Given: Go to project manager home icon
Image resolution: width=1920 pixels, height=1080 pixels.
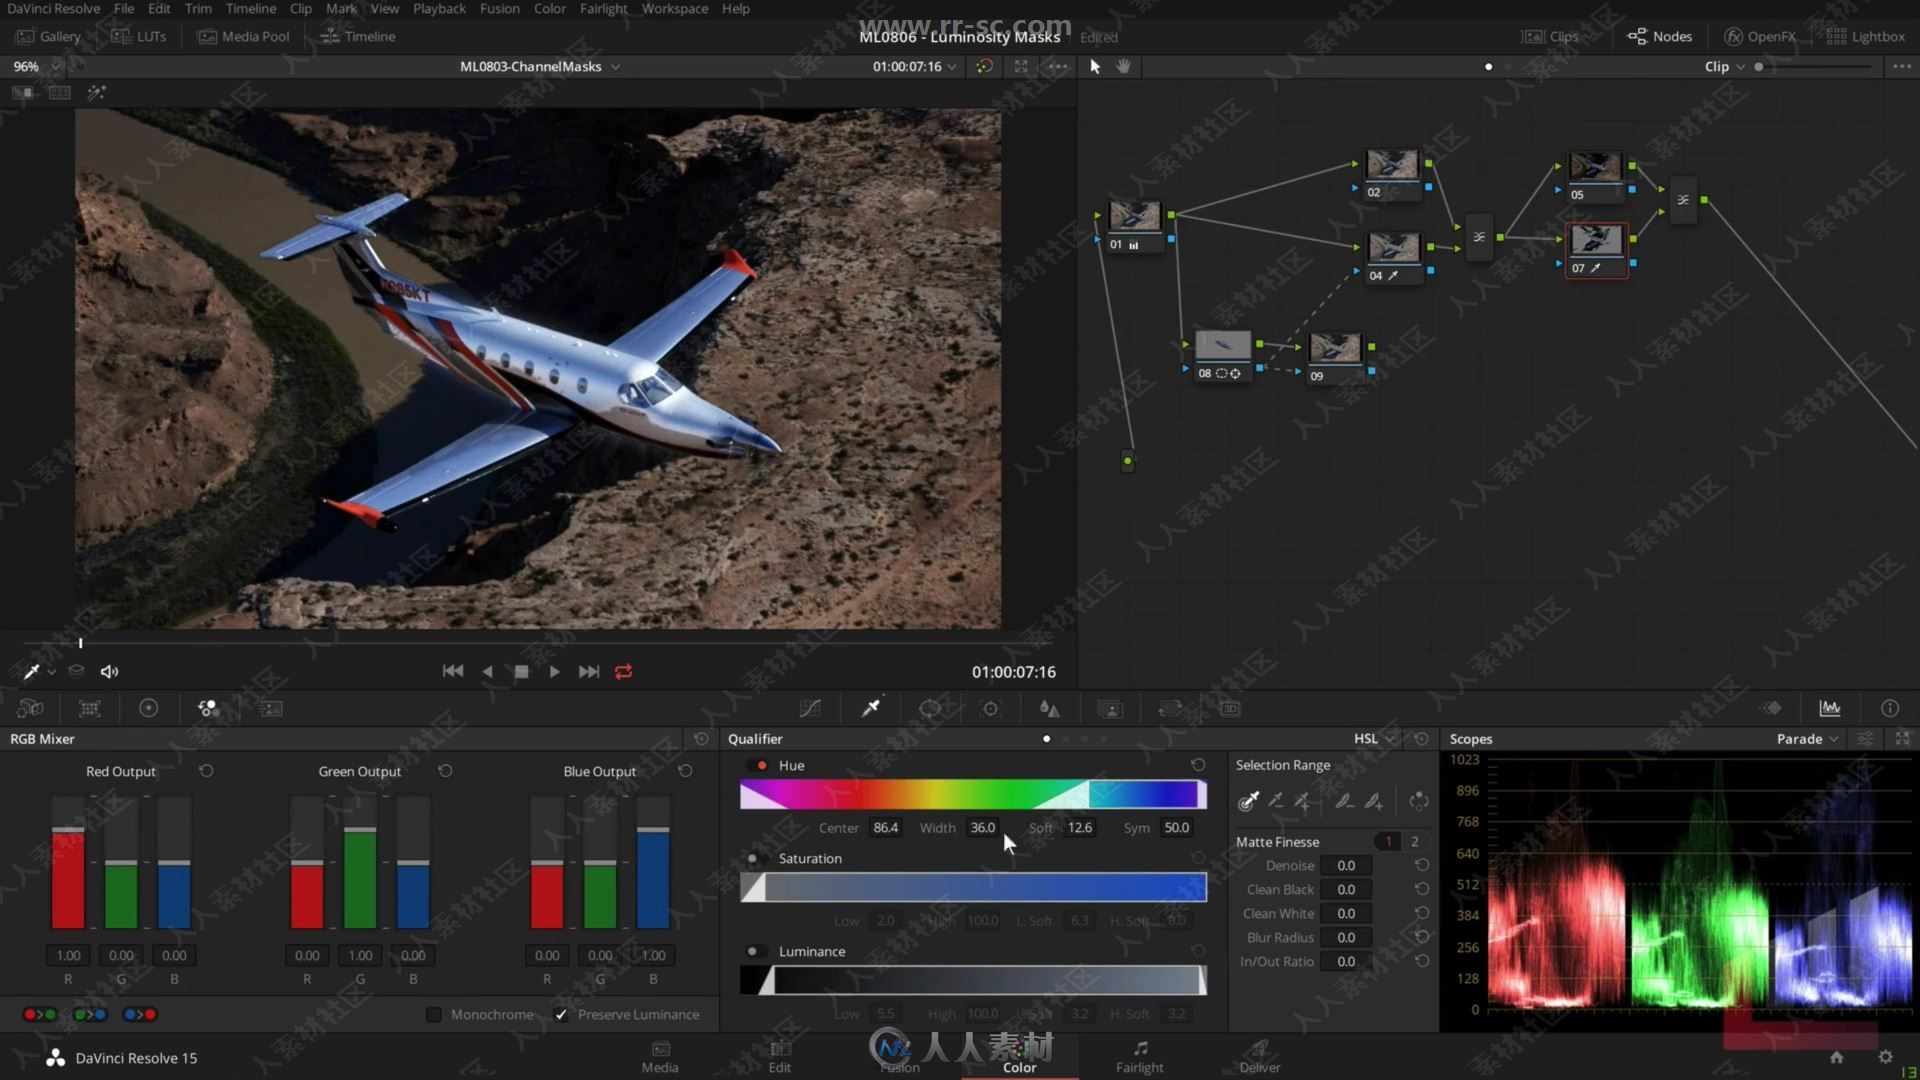Looking at the screenshot, I should click(x=1836, y=1057).
